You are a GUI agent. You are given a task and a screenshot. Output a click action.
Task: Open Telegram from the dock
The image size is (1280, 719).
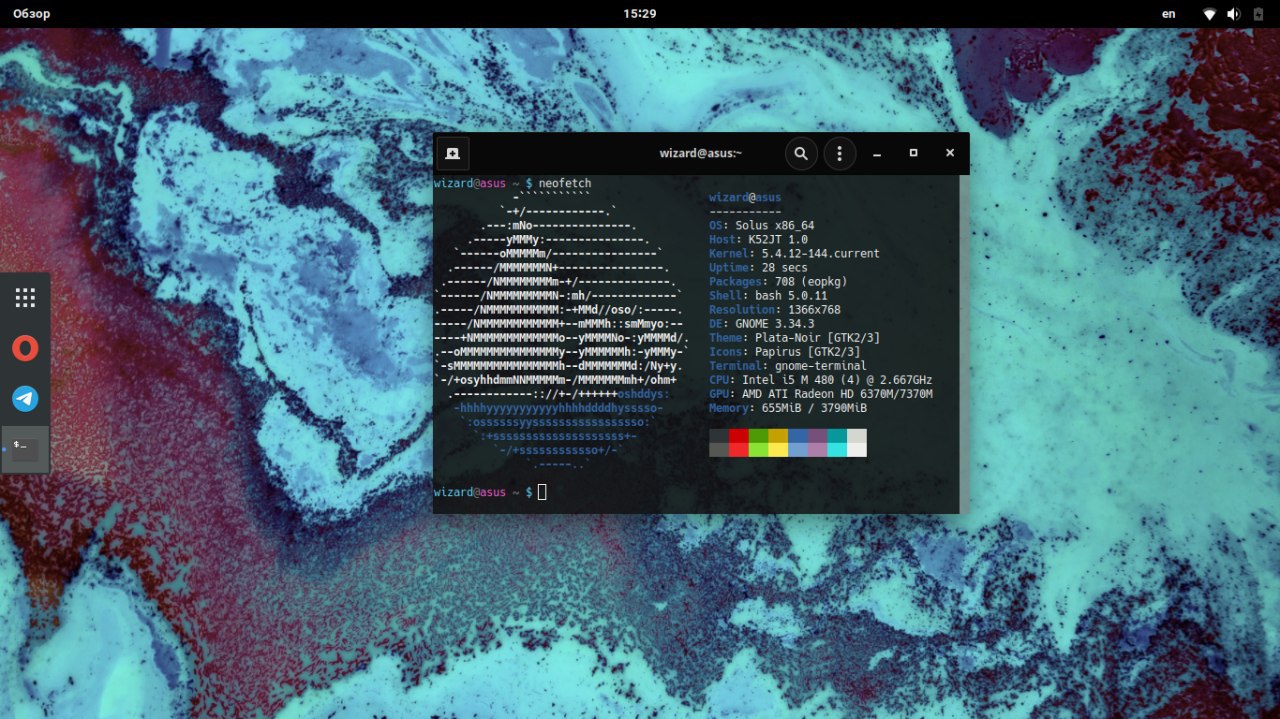25,399
